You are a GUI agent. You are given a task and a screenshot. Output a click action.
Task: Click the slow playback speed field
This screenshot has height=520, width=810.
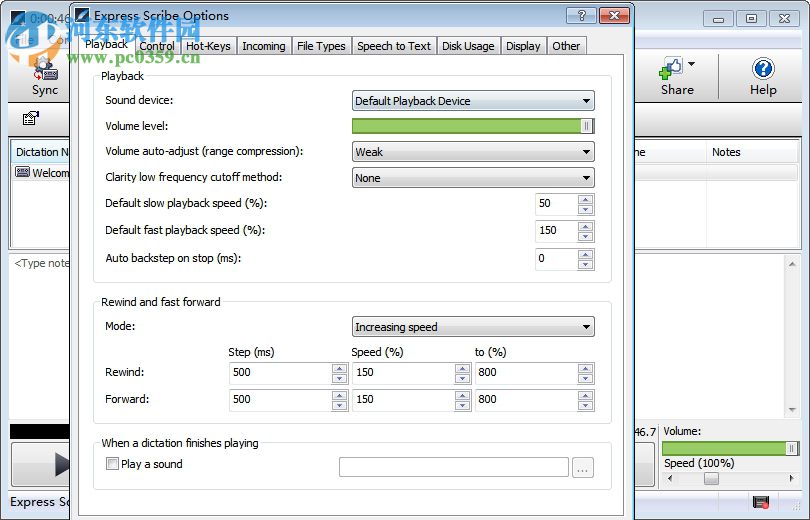pyautogui.click(x=556, y=204)
